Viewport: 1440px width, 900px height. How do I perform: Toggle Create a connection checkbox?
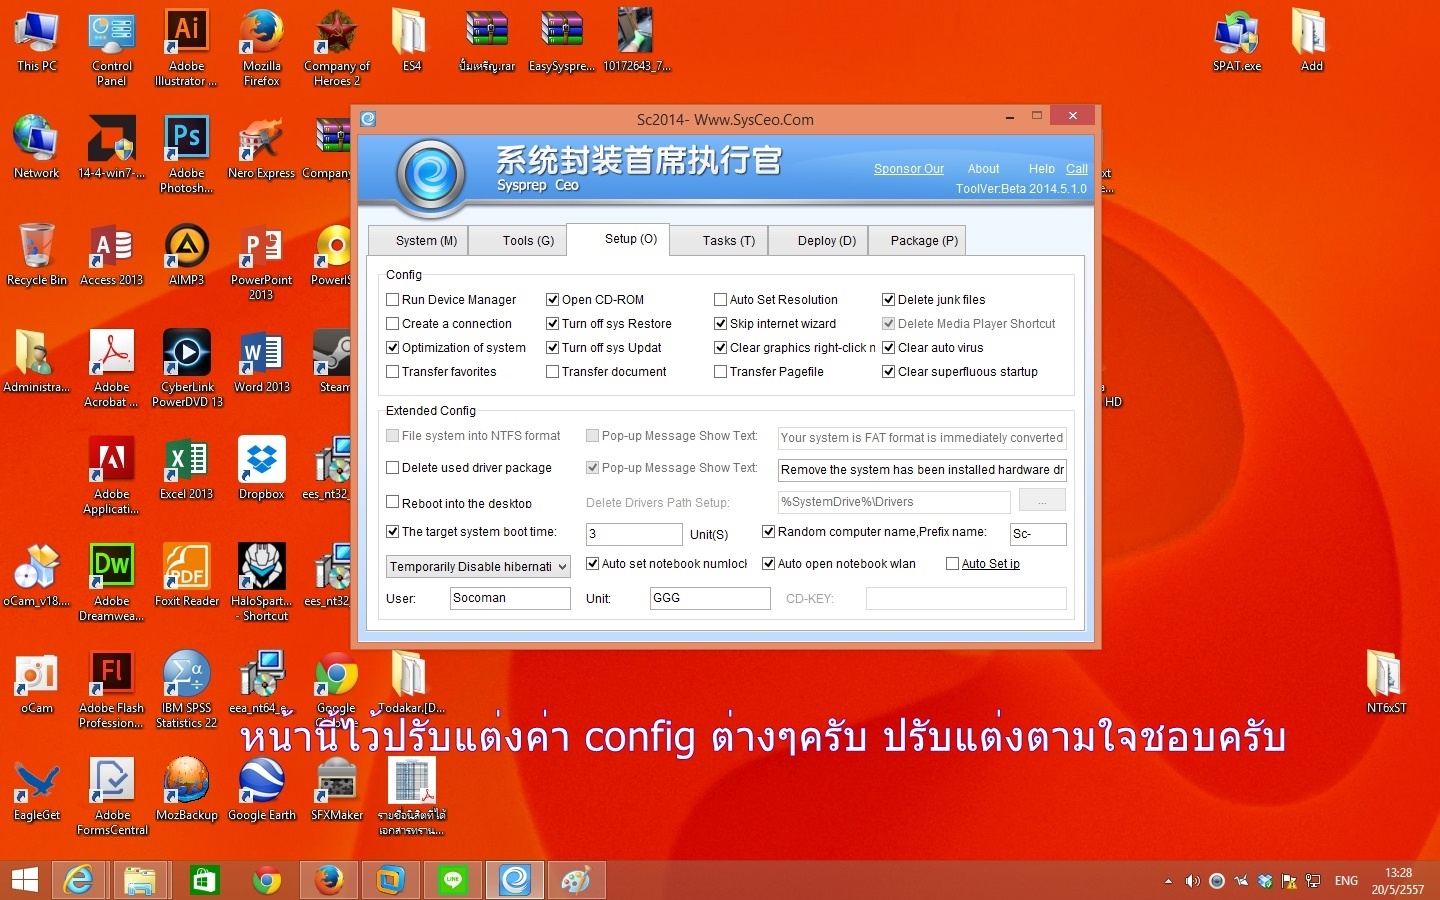coord(393,323)
